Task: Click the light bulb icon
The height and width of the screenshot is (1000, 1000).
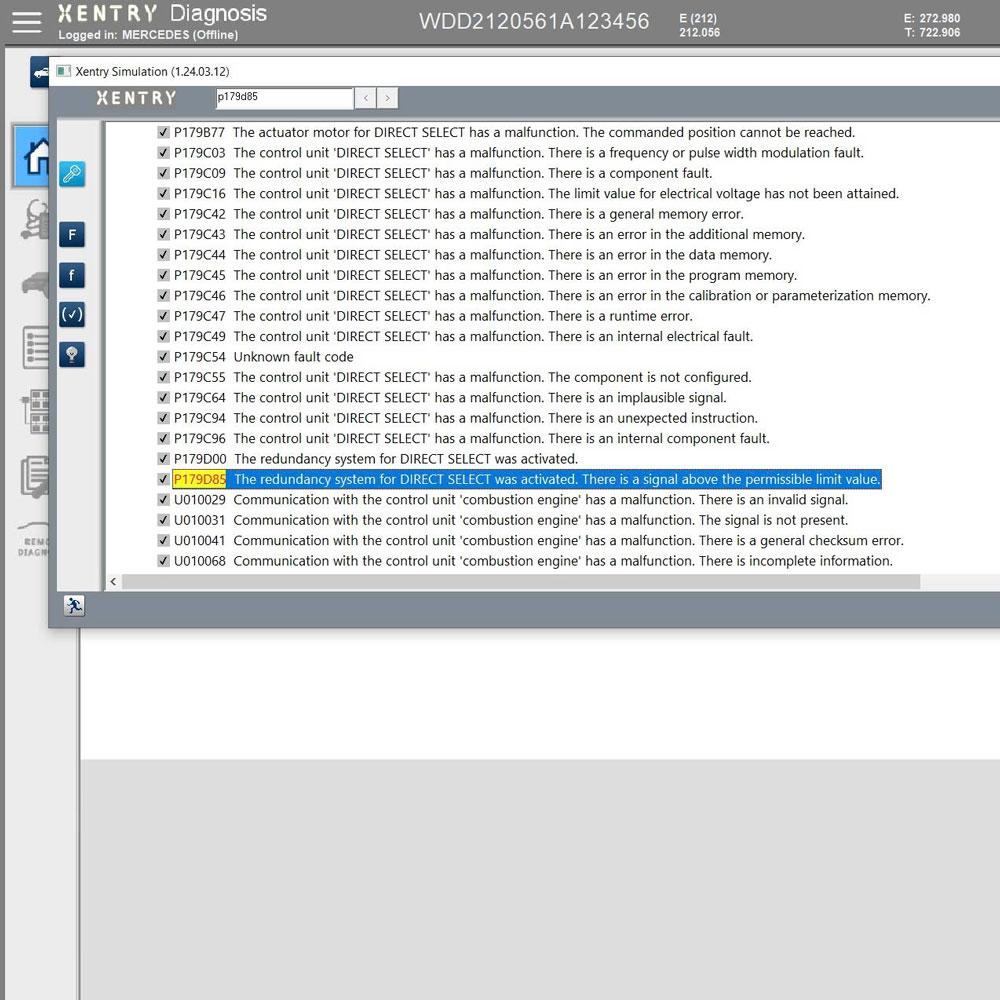Action: point(72,355)
